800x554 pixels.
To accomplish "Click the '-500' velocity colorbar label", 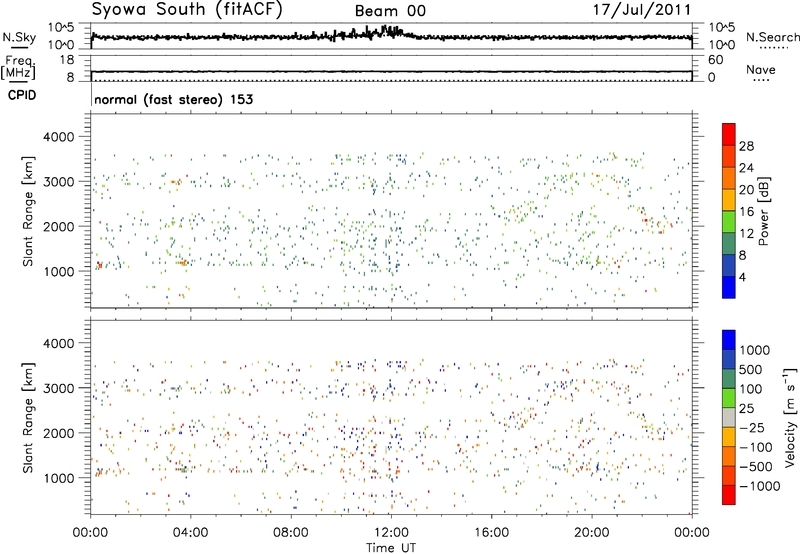I will coord(755,467).
